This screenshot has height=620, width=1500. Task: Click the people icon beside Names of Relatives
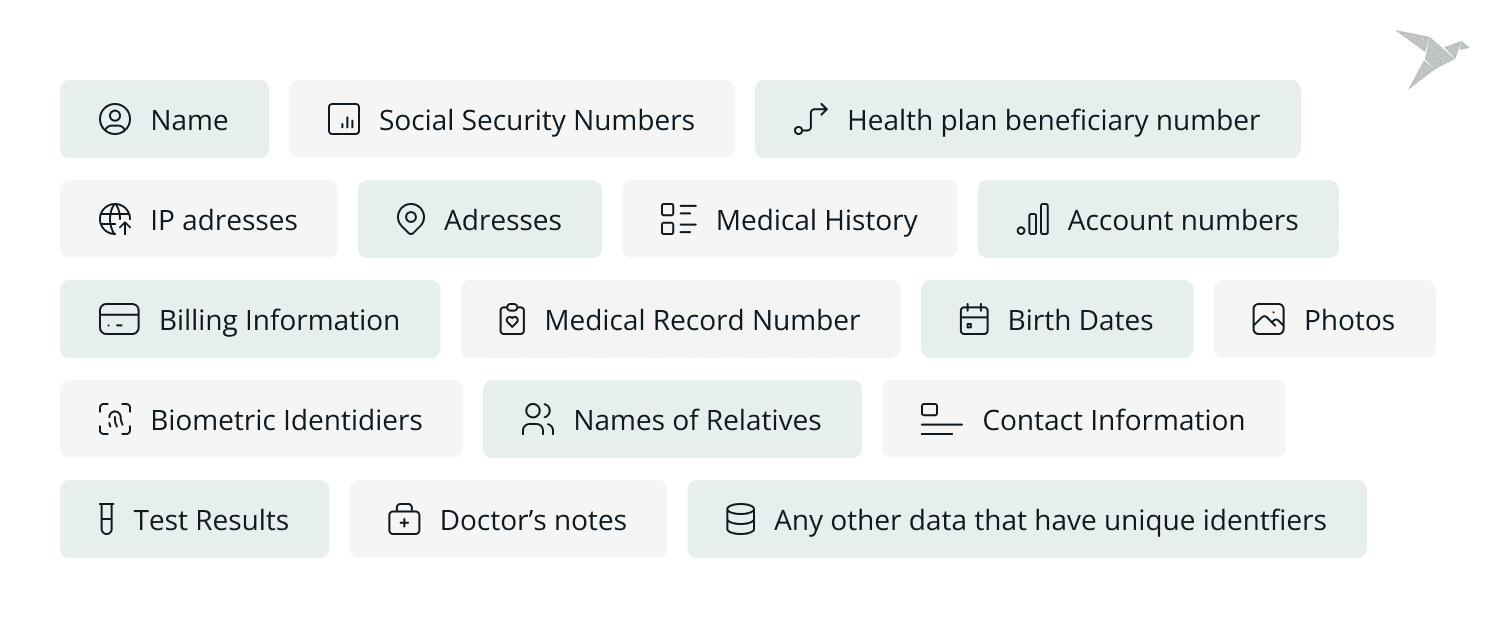[538, 420]
